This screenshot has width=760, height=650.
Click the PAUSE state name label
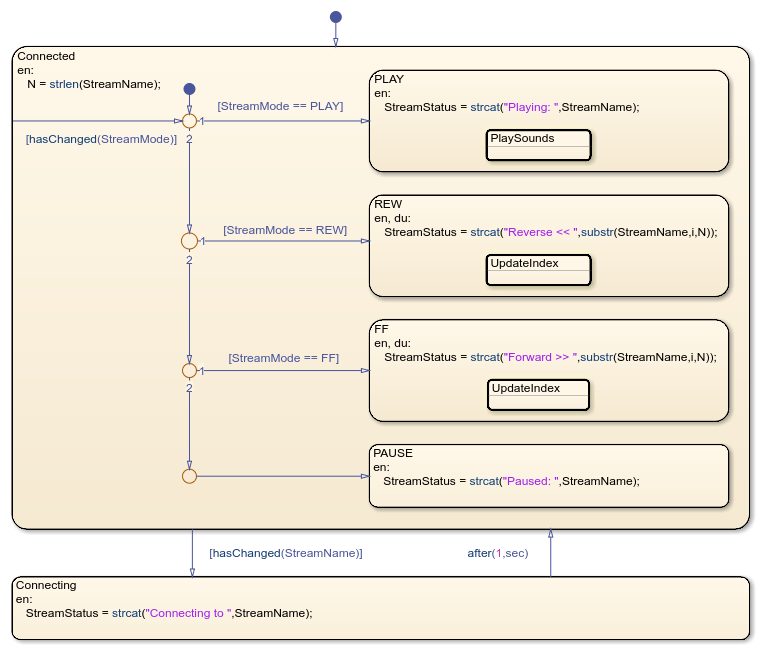pos(393,453)
